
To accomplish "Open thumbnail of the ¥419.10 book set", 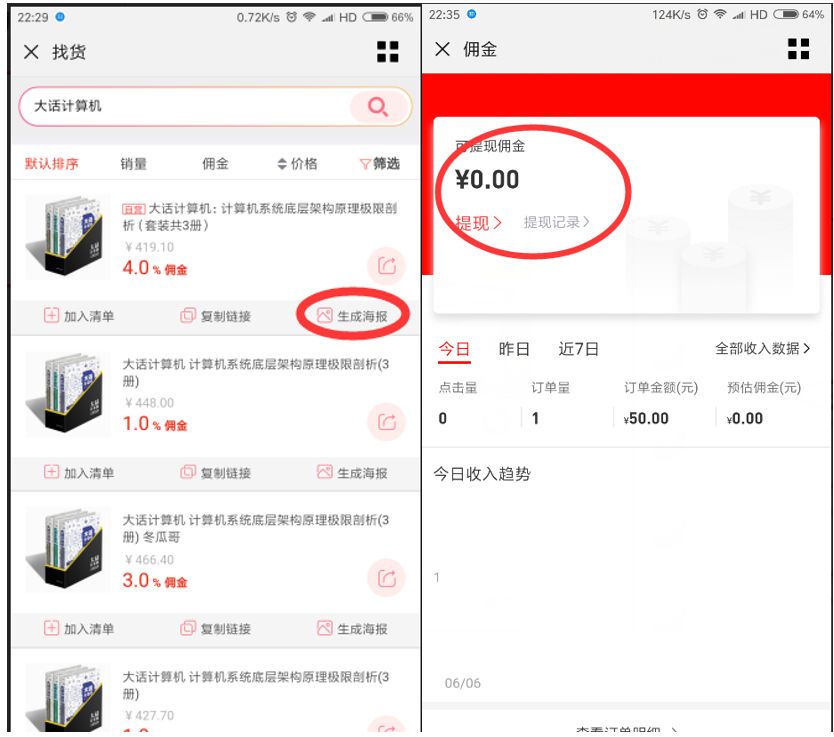I will click(68, 236).
